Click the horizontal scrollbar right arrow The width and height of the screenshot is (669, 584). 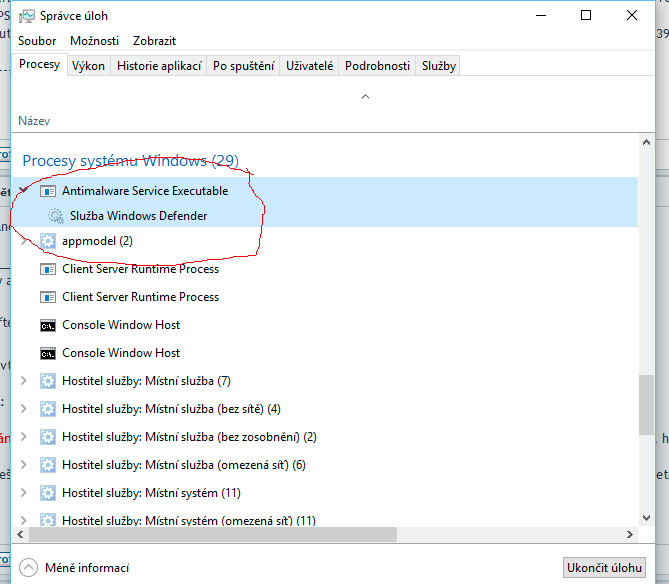pyautogui.click(x=630, y=534)
